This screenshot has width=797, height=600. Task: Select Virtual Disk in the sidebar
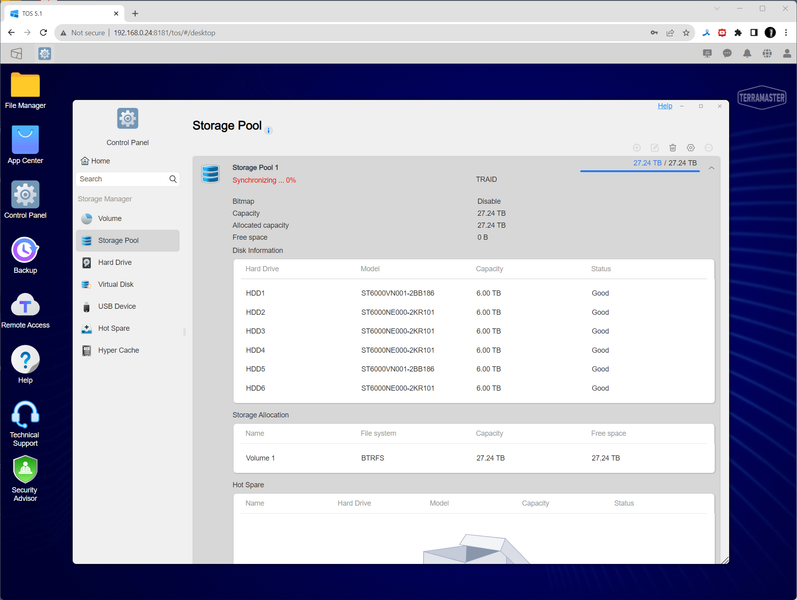pyautogui.click(x=128, y=284)
